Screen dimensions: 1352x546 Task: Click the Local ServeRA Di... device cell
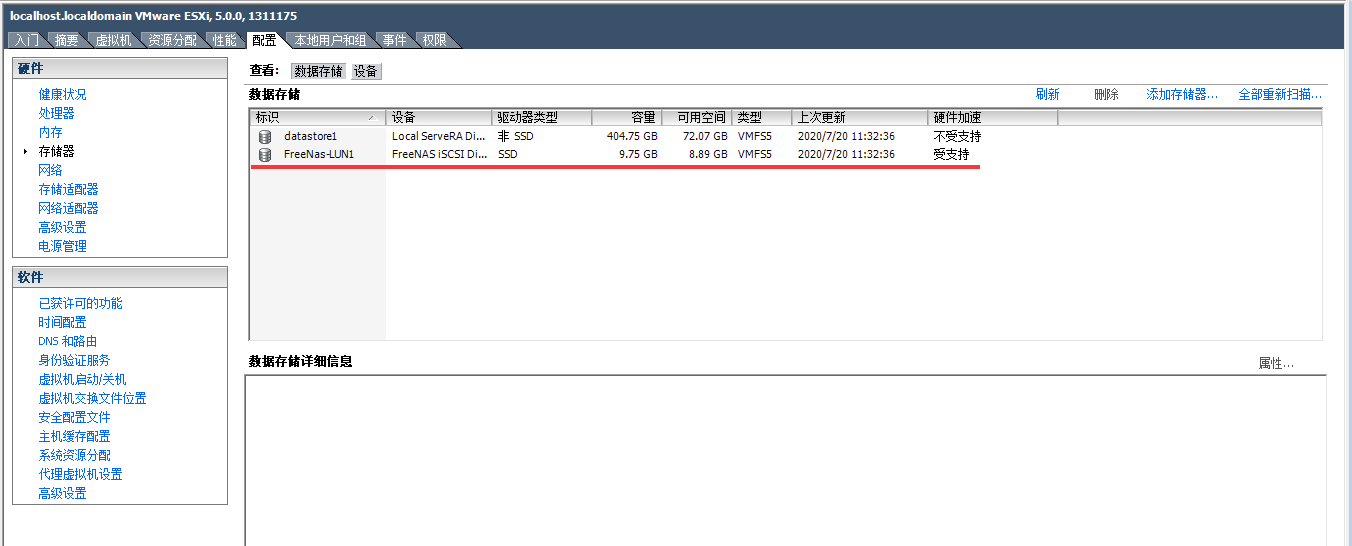coord(439,136)
